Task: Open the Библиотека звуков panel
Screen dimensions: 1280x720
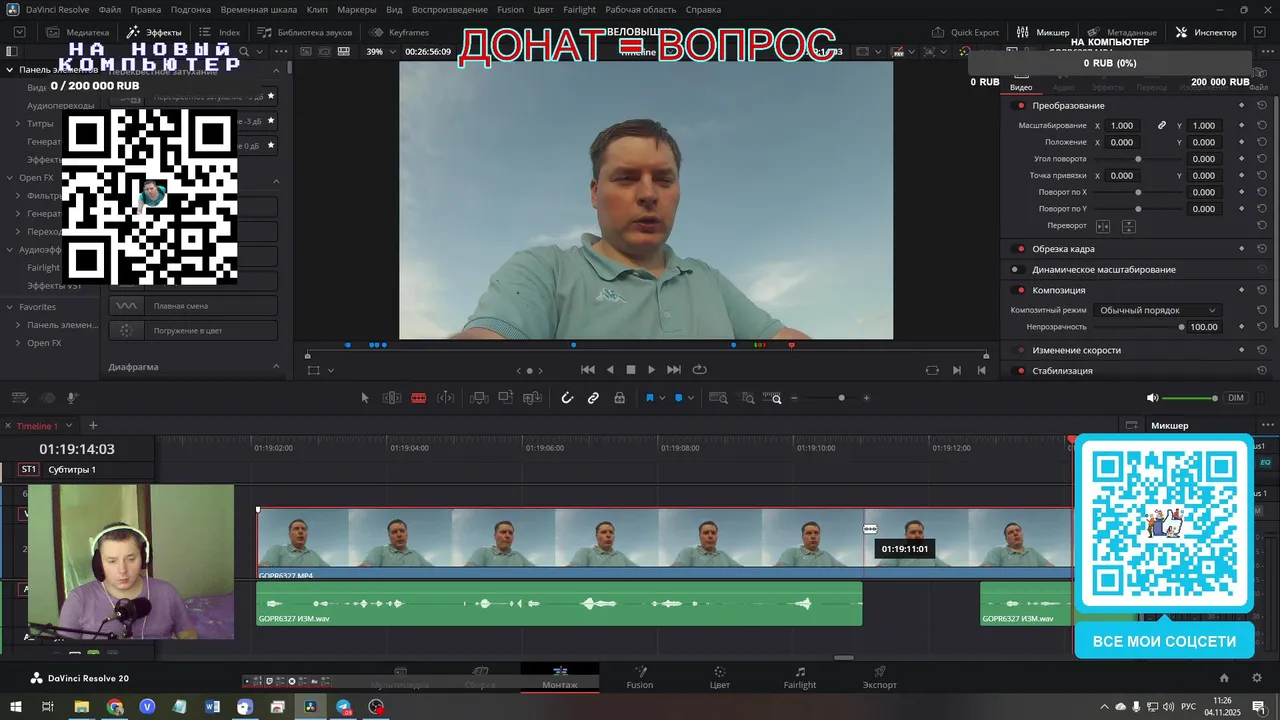Action: [x=304, y=32]
